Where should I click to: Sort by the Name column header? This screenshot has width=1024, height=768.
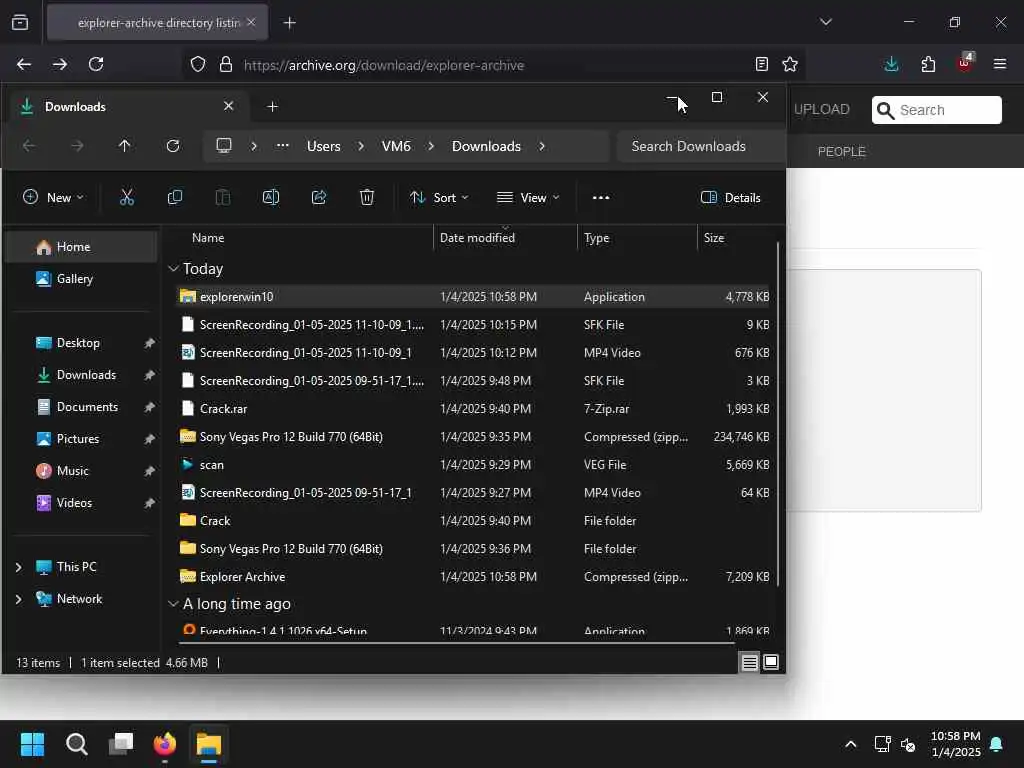pos(208,238)
